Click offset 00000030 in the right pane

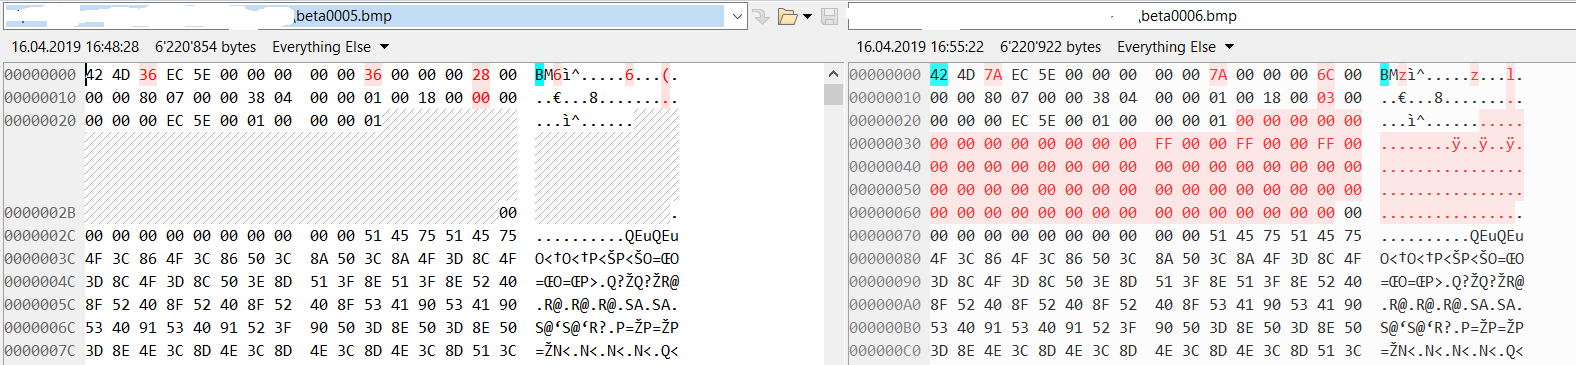point(885,144)
